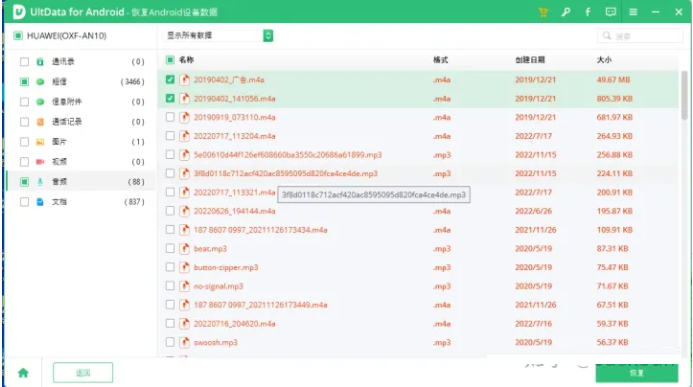693x387 pixels.
Task: Check the 20190919_073110.m4a file checkbox
Action: pyautogui.click(x=170, y=117)
